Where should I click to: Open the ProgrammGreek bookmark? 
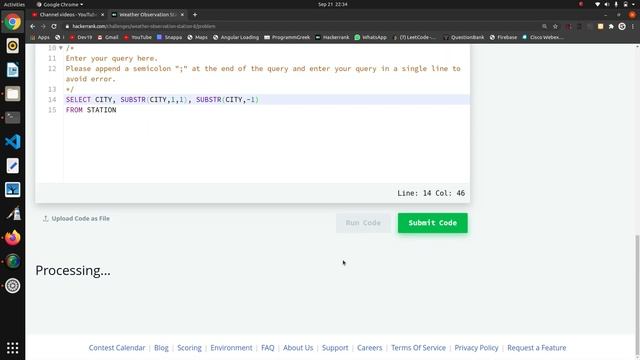point(287,37)
